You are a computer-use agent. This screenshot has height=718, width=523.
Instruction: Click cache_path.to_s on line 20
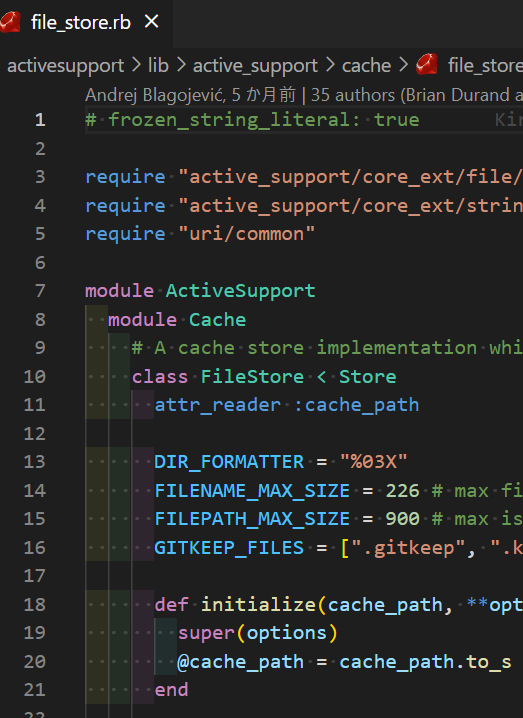pyautogui.click(x=425, y=662)
